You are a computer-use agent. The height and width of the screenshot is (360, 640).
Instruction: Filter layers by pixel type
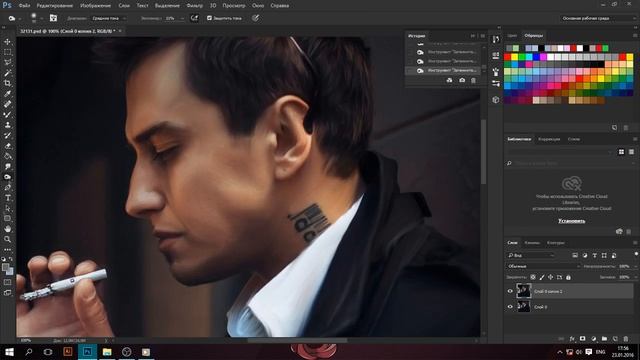(575, 256)
